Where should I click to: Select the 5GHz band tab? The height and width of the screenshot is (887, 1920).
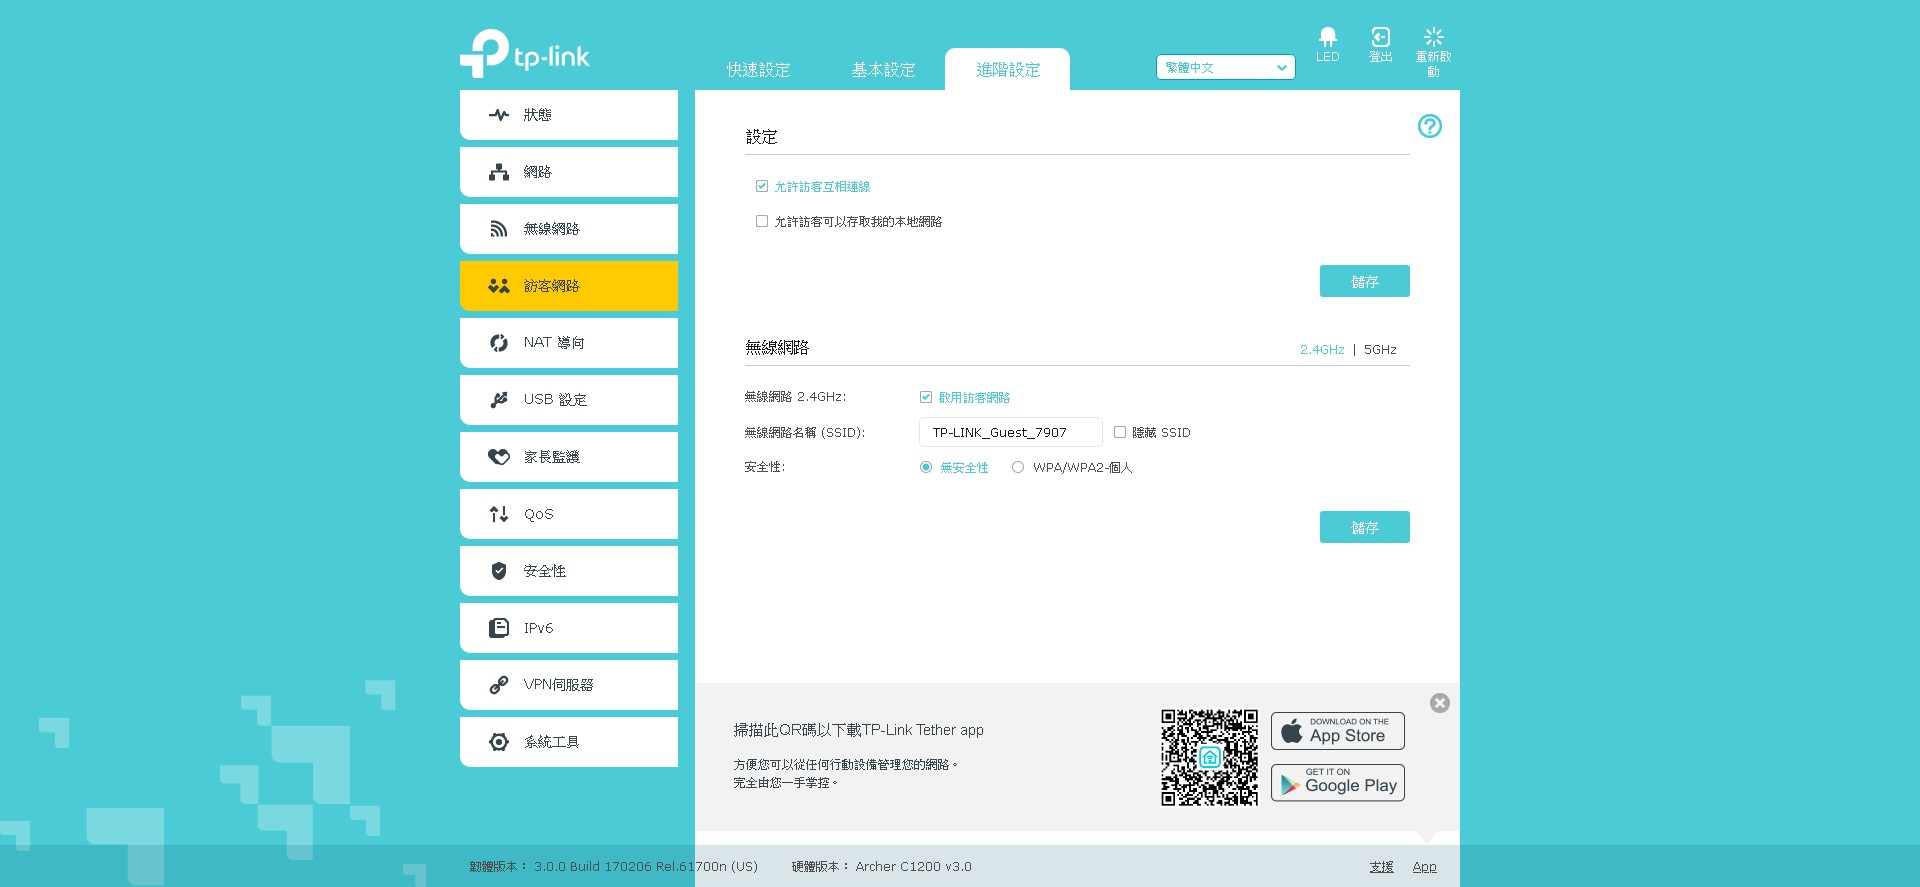1380,349
